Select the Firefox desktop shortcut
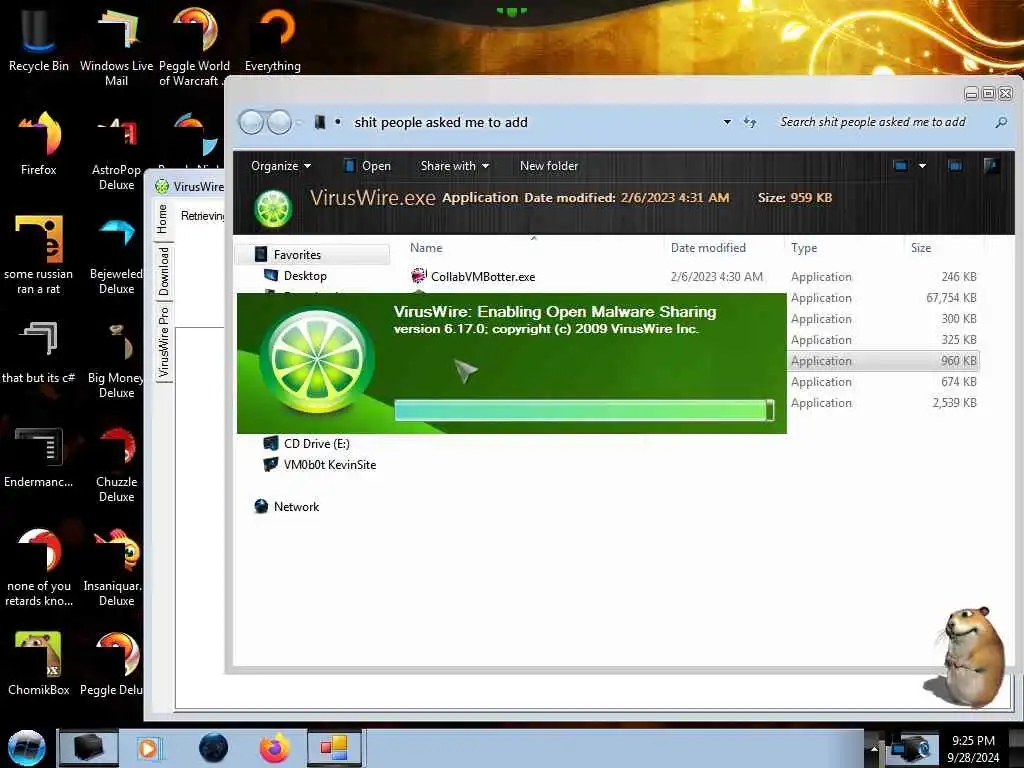This screenshot has width=1024, height=768. (38, 144)
